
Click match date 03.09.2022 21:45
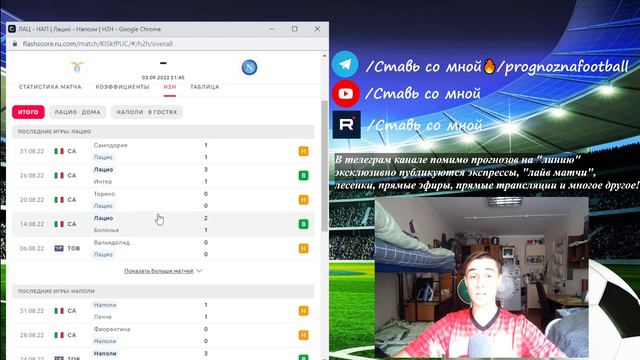pos(163,78)
